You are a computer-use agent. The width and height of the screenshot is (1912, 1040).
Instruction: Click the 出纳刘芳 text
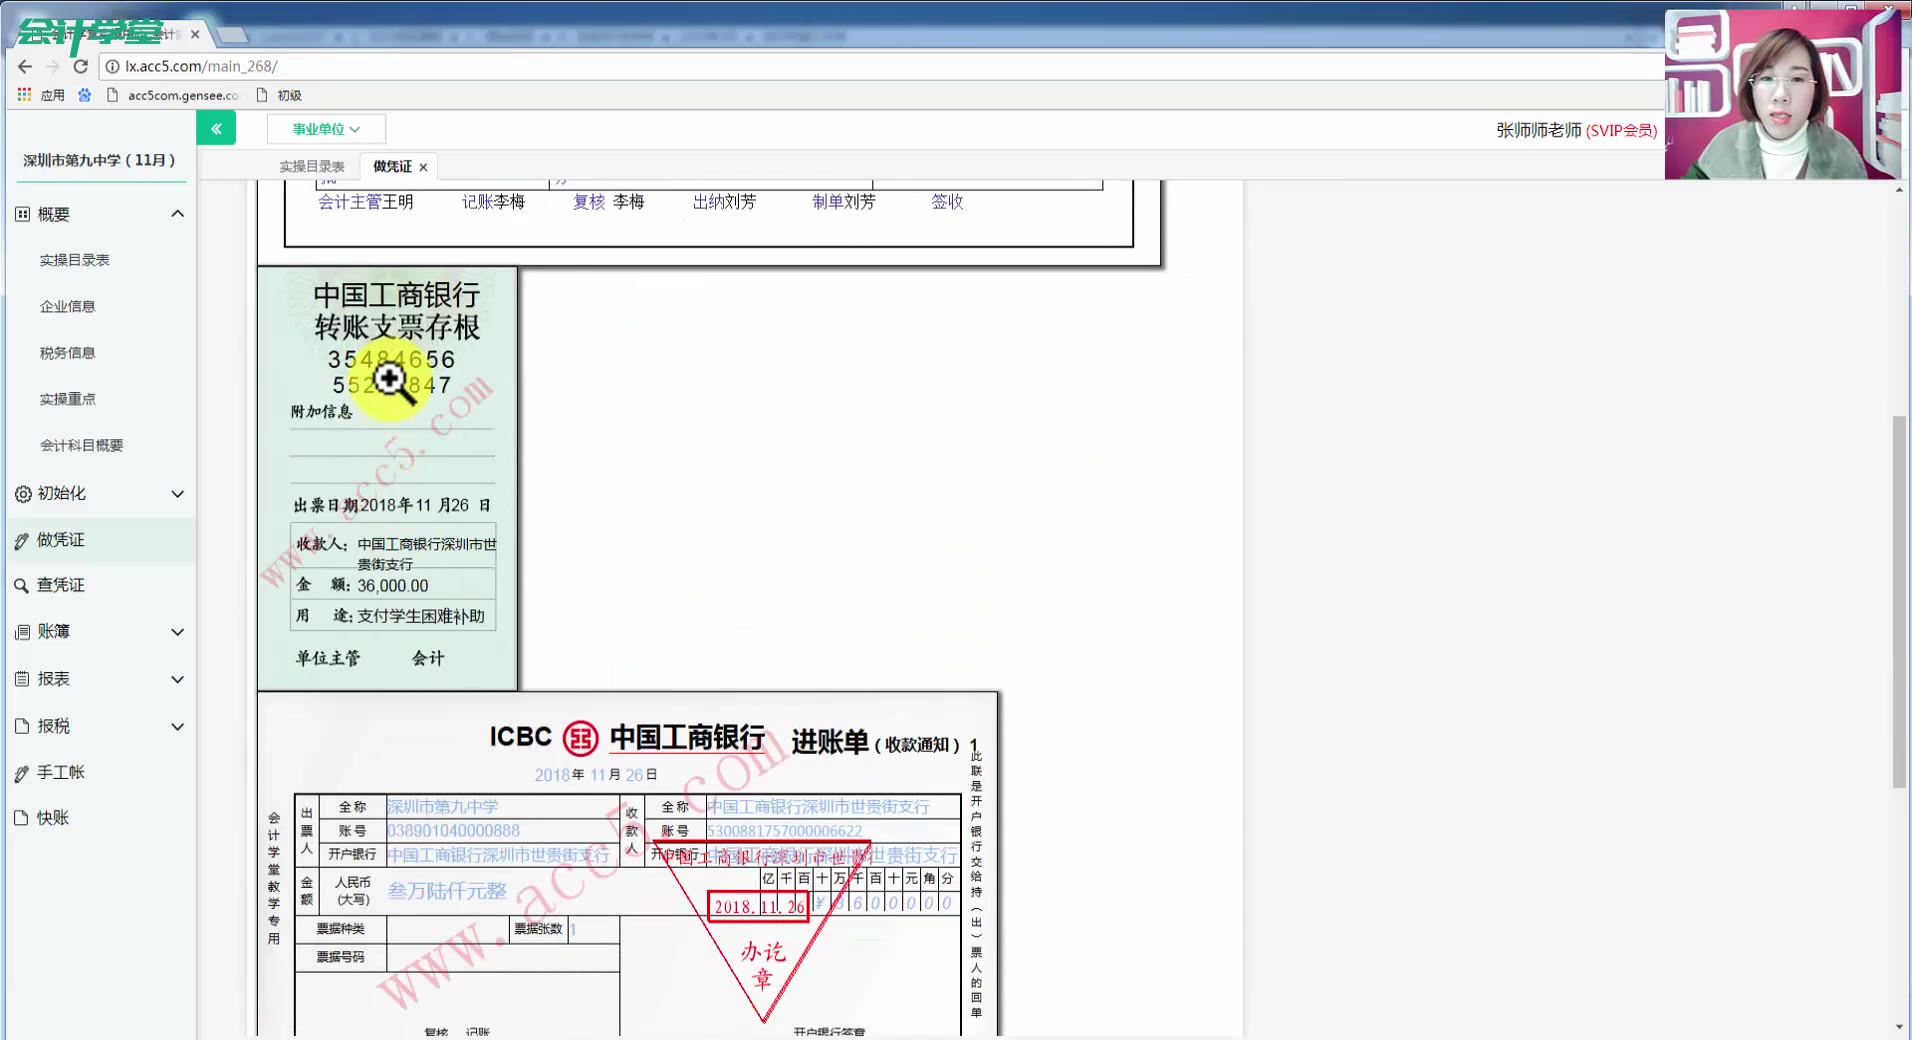point(724,202)
